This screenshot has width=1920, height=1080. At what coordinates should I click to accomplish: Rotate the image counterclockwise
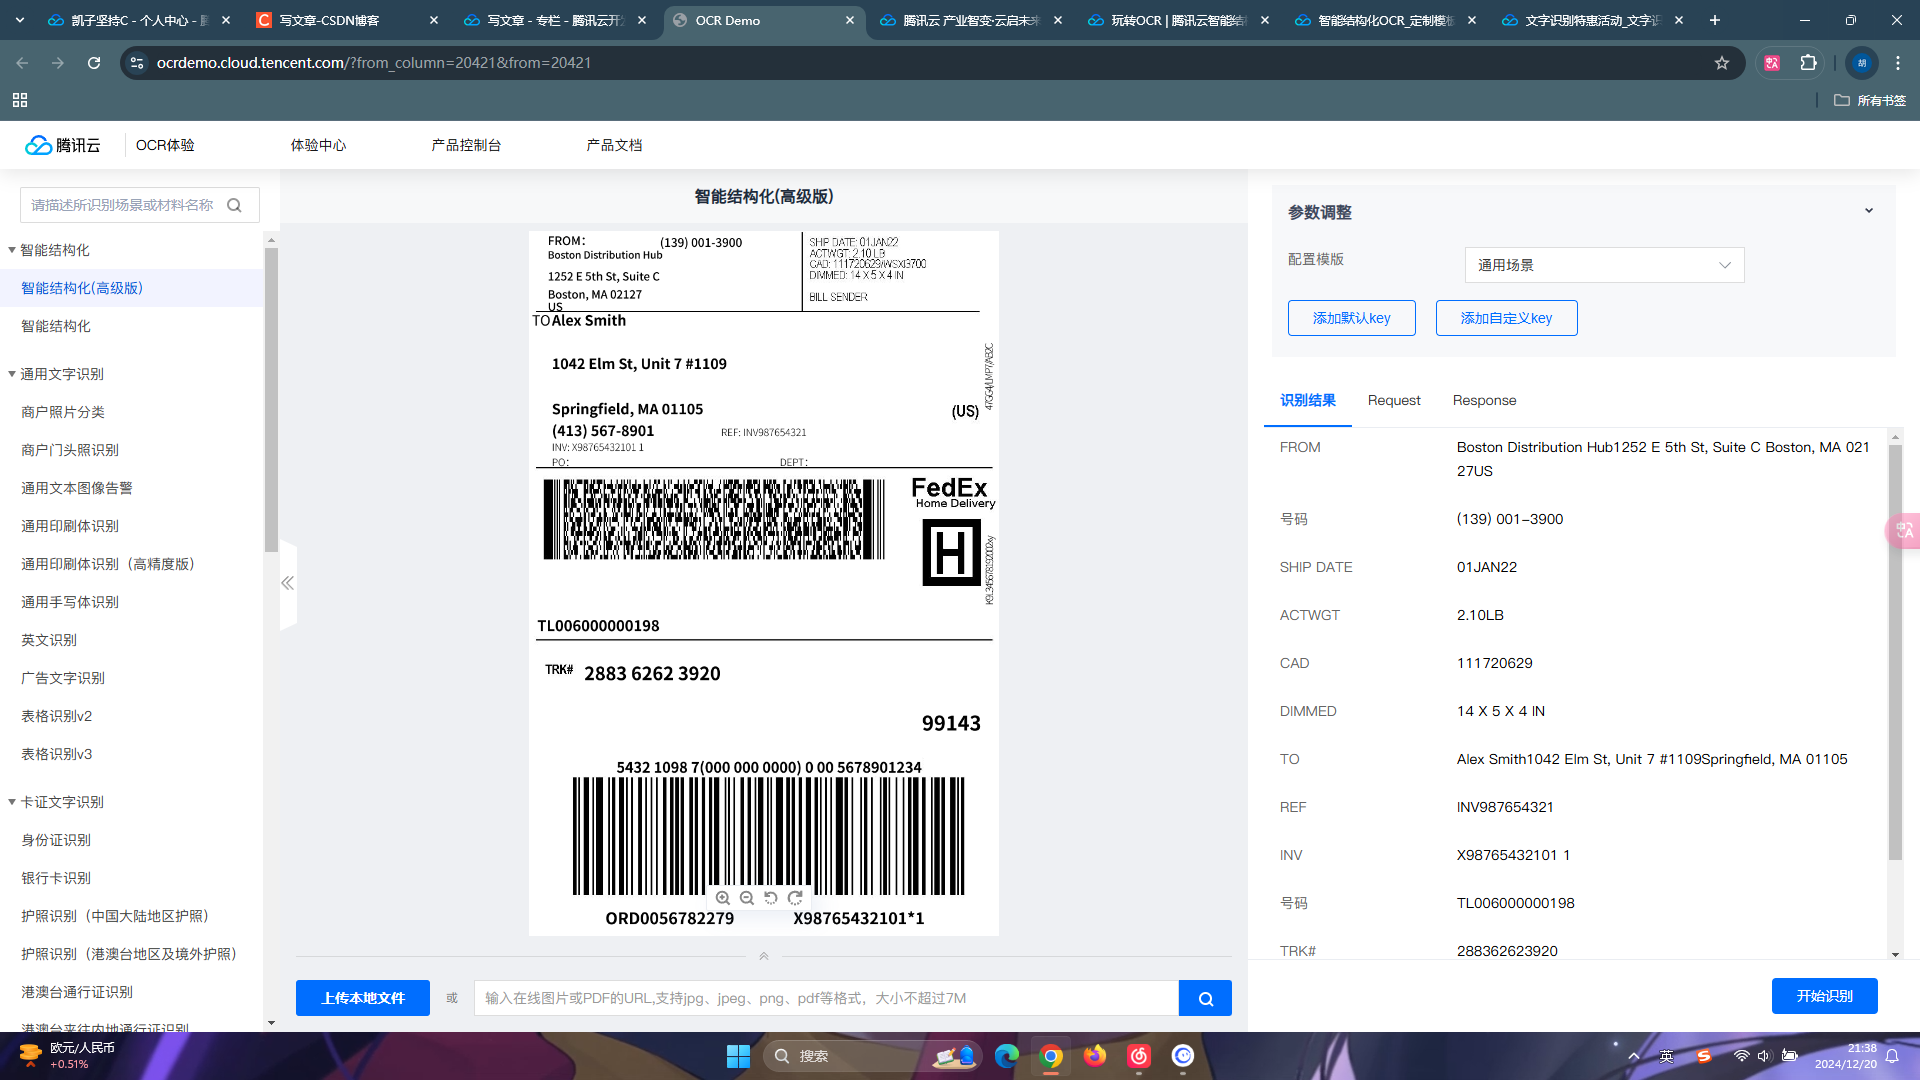tap(771, 898)
